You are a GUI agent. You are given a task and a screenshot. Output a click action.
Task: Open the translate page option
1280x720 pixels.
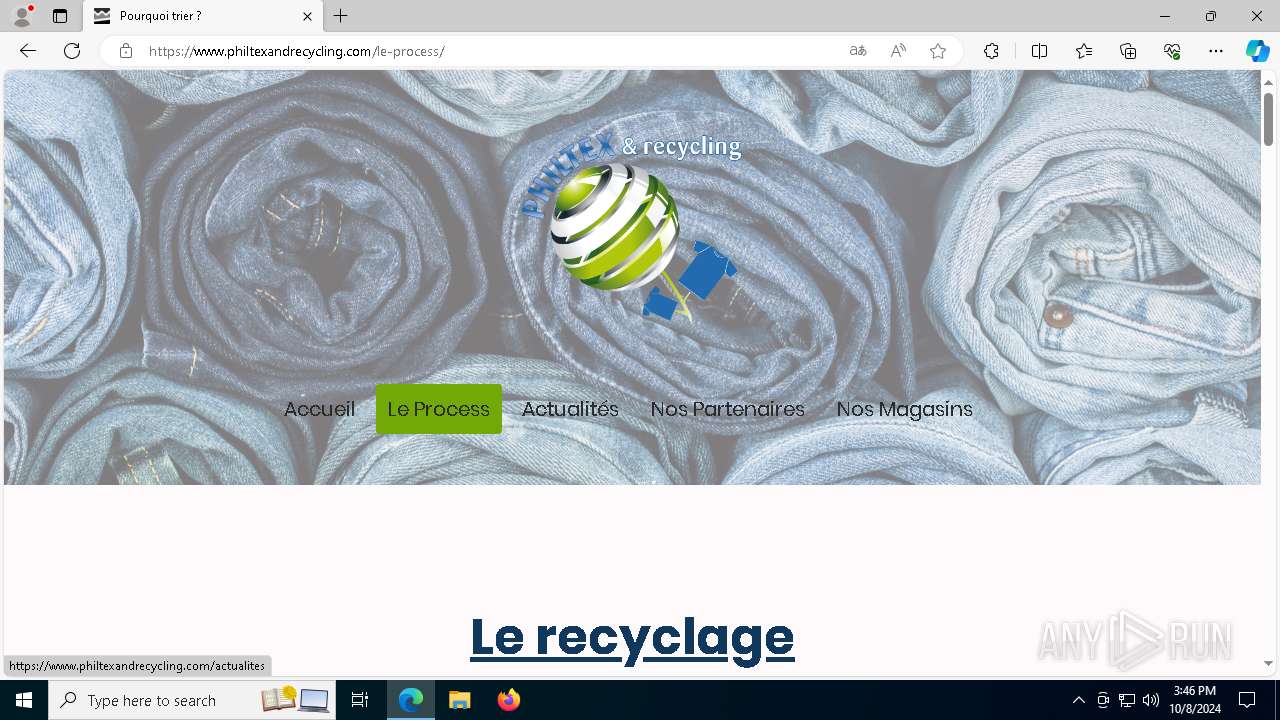point(858,51)
